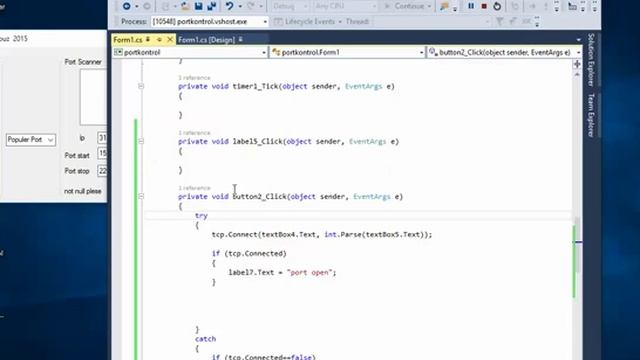Click the catch keyword in code
This screenshot has height=360, width=640.
coord(205,339)
